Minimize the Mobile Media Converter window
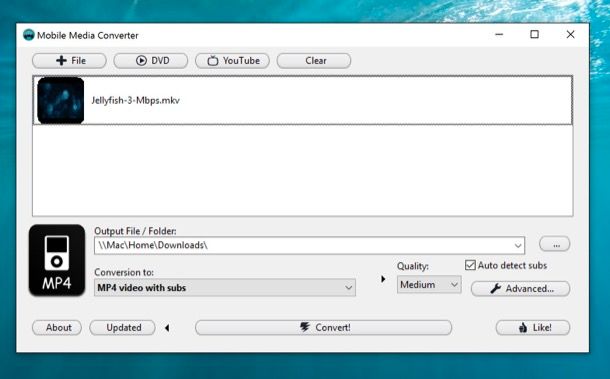The image size is (610, 379). 499,35
